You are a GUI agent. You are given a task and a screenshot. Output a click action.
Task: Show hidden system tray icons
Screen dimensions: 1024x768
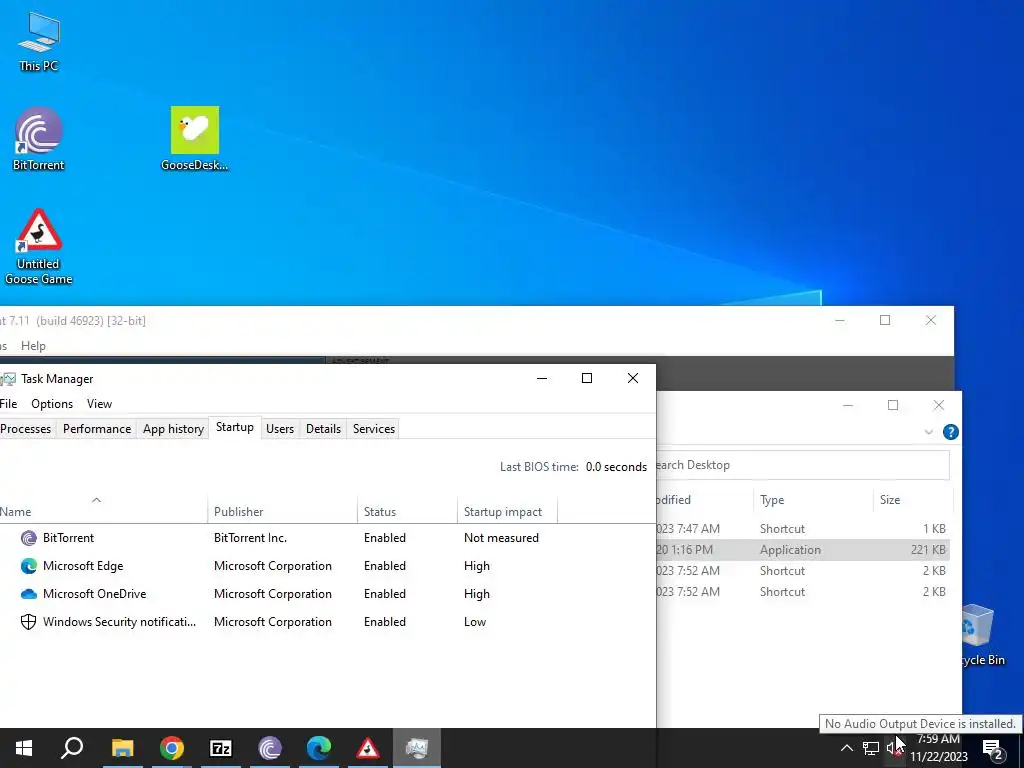(846, 748)
